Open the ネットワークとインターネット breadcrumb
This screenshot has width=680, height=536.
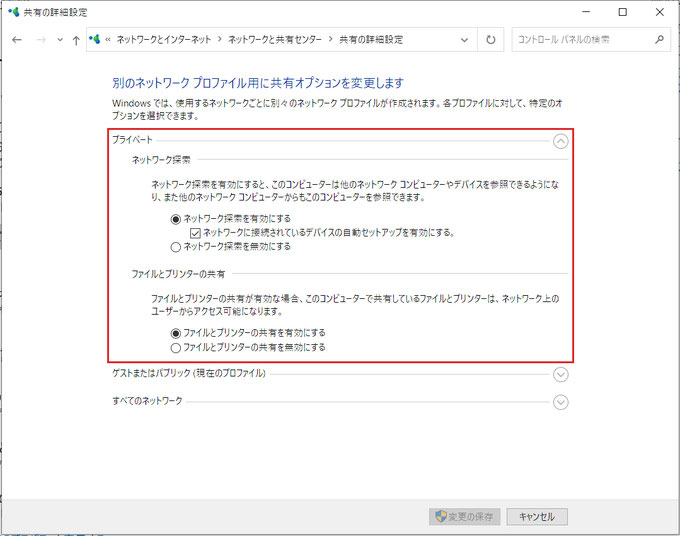[164, 39]
